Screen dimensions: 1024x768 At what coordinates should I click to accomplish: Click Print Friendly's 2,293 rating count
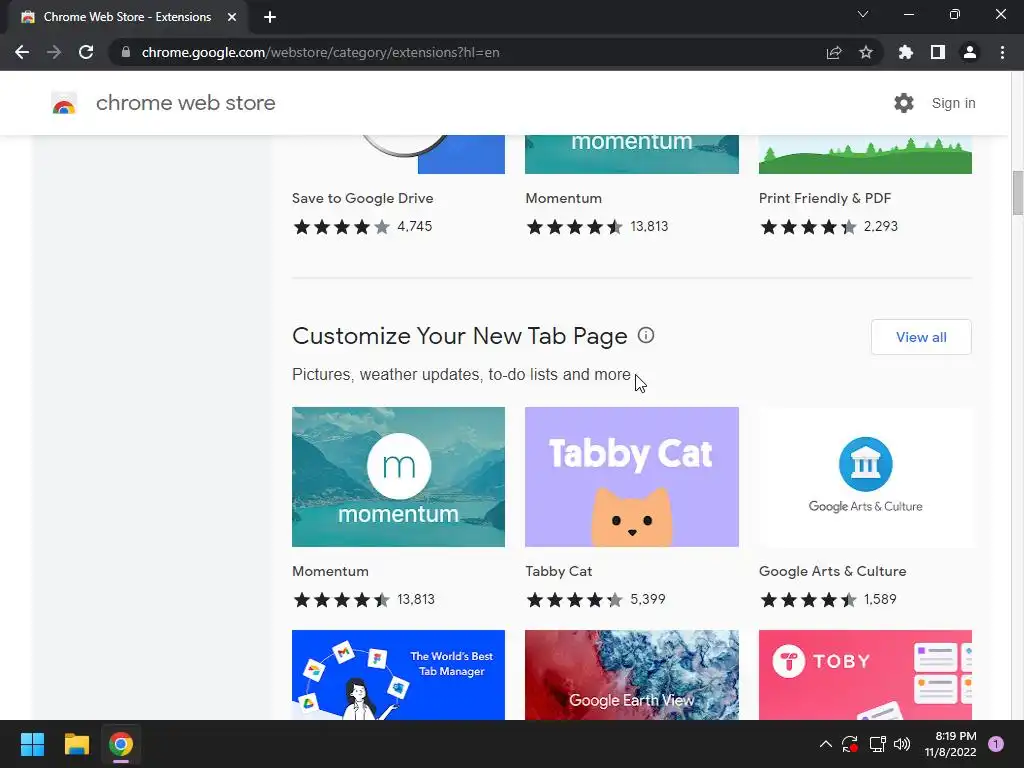(880, 226)
